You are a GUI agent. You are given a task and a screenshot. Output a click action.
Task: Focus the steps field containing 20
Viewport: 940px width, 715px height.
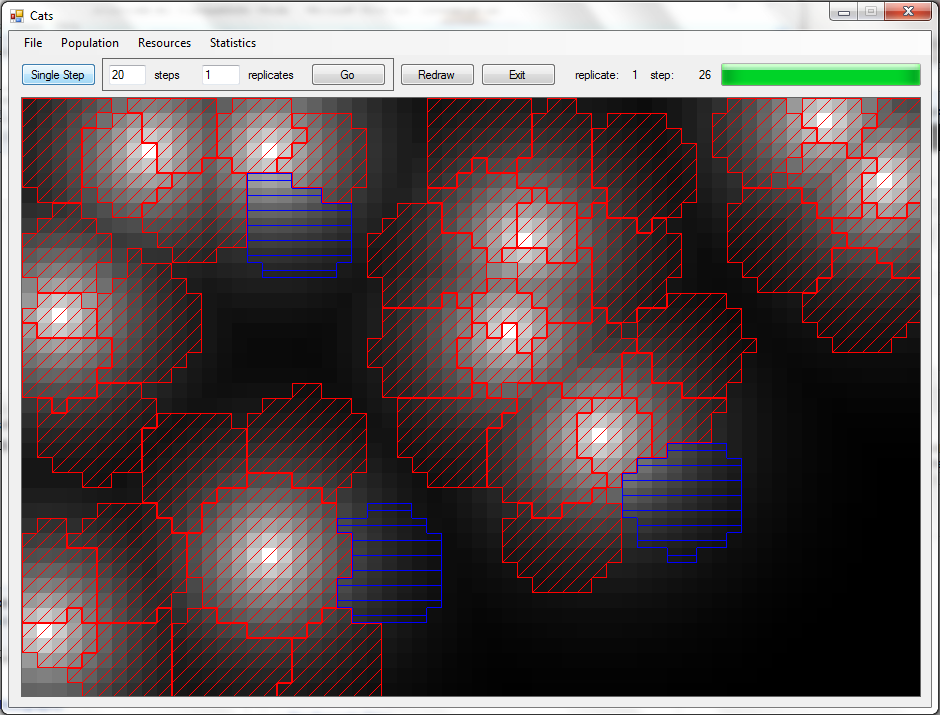pos(127,75)
